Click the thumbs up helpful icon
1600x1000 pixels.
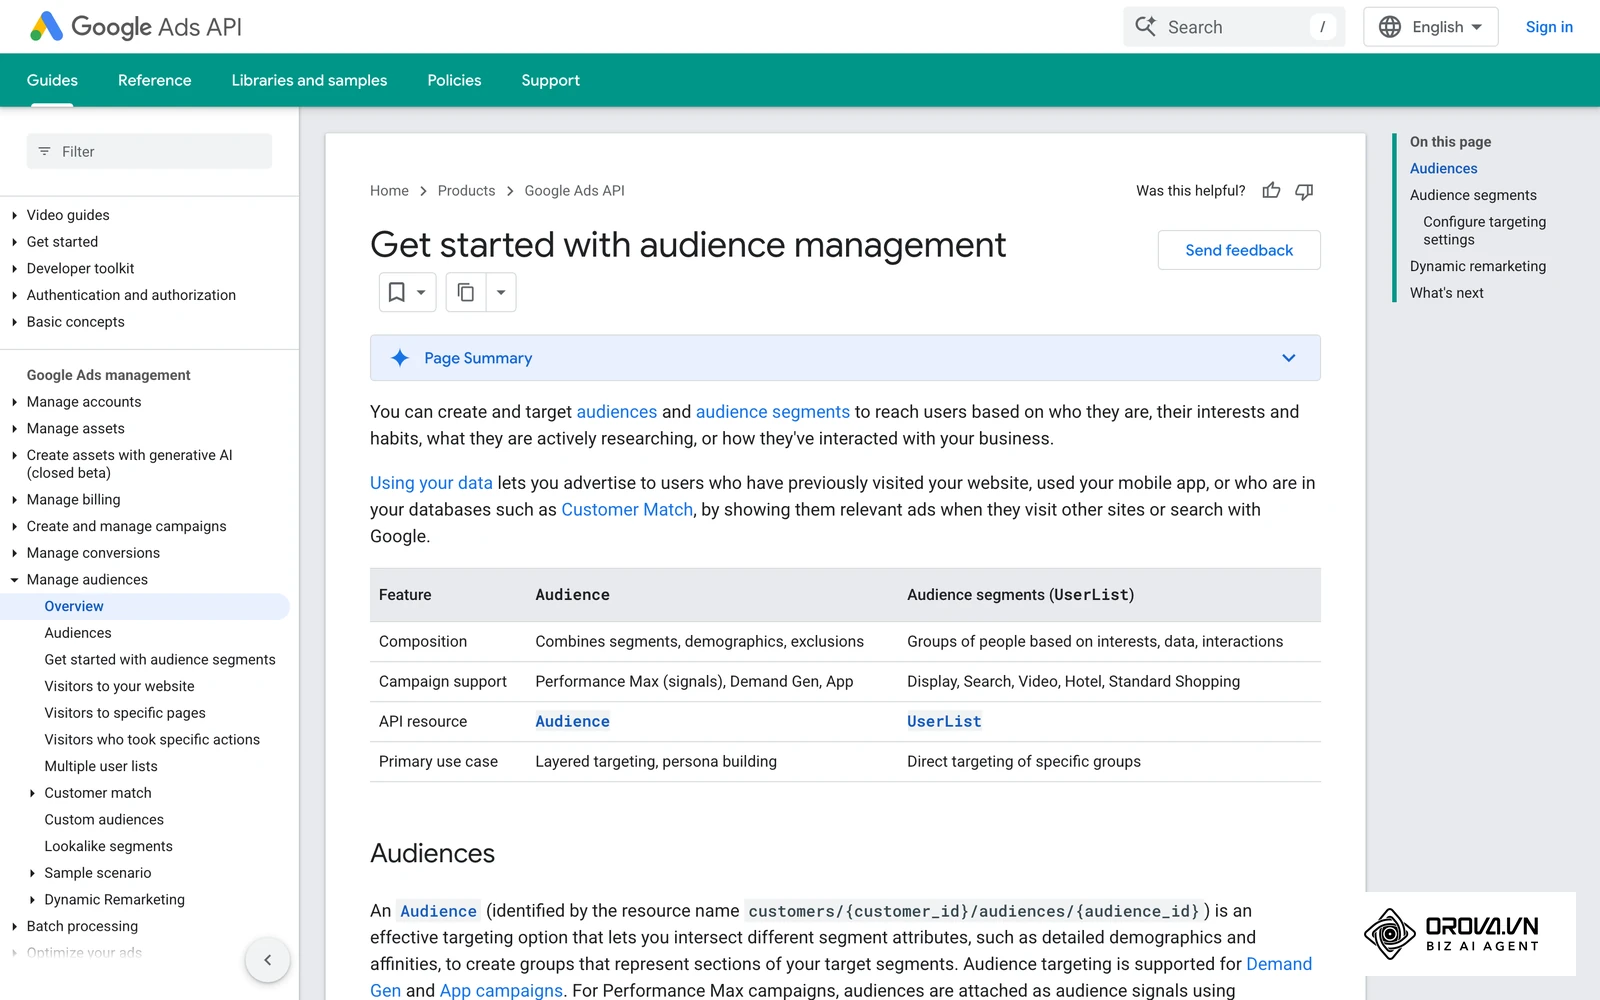[1271, 190]
